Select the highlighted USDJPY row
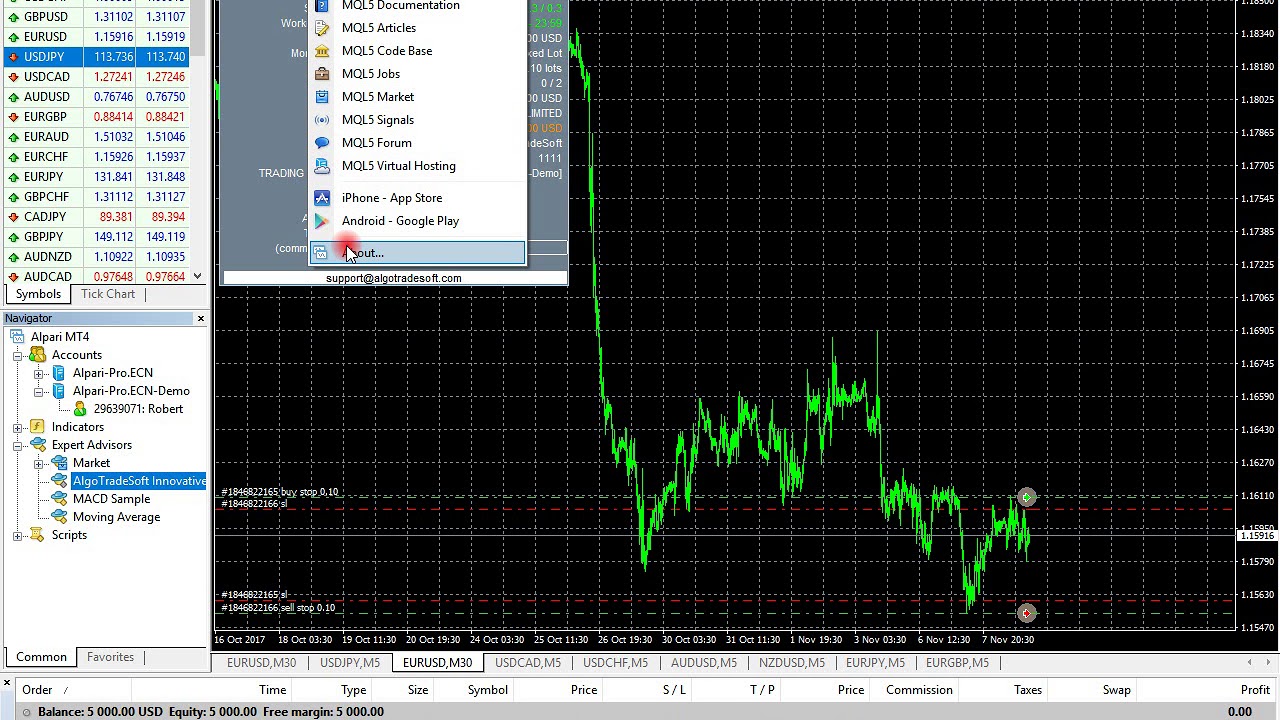The image size is (1280, 720). point(97,57)
